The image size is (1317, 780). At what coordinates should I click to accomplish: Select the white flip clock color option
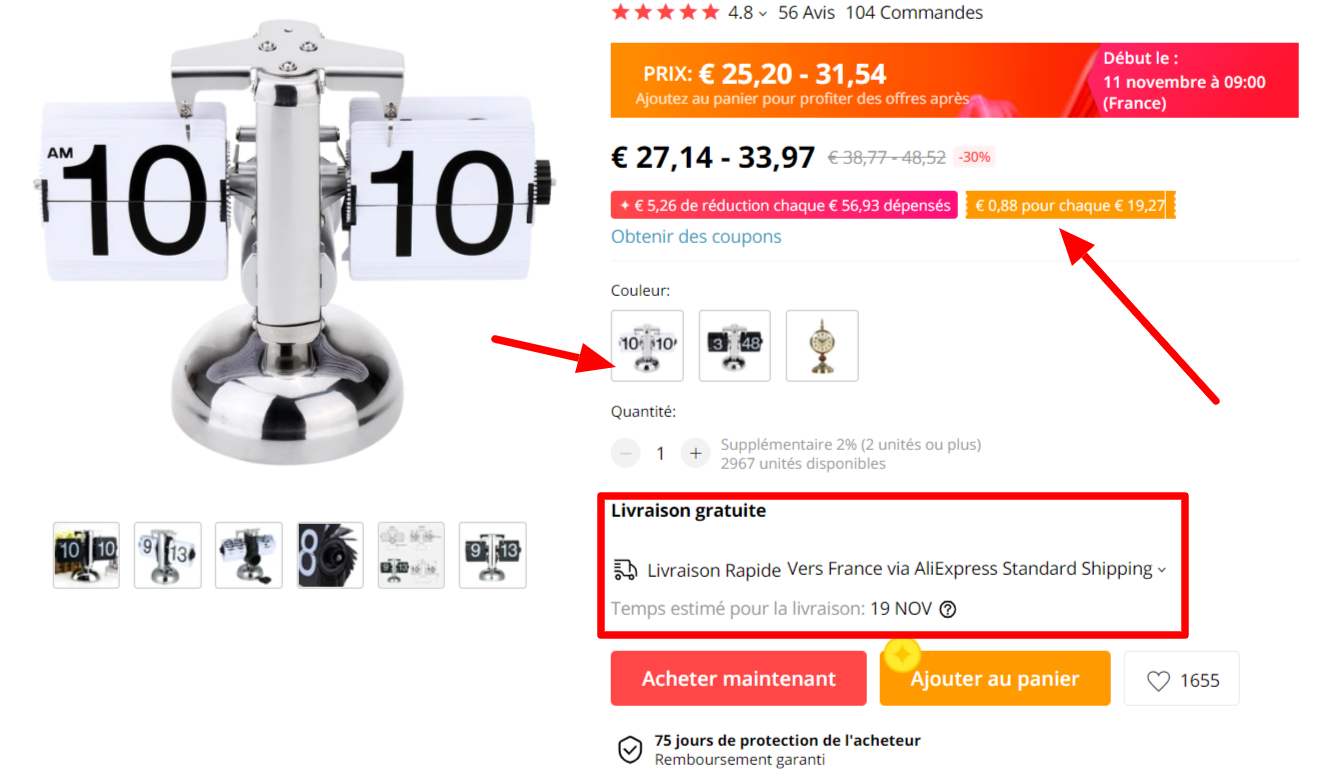point(647,345)
